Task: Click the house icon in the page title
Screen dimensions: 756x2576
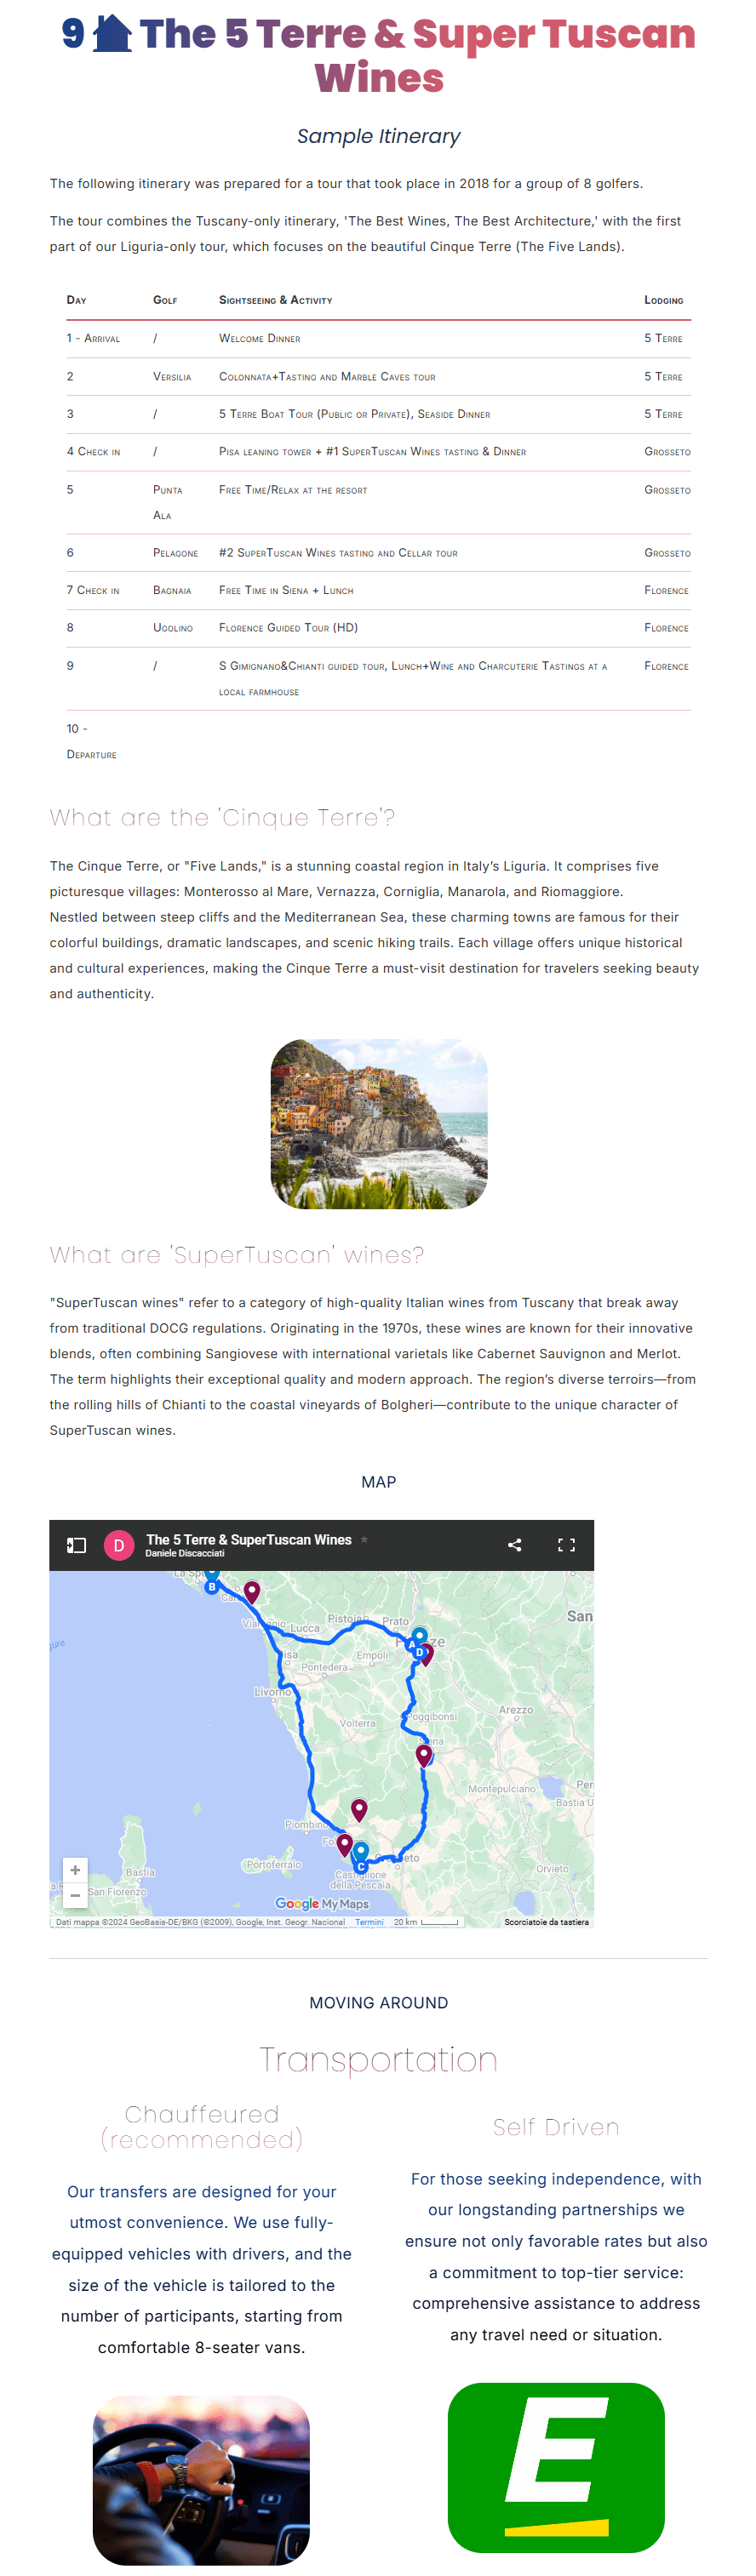Action: coord(112,34)
